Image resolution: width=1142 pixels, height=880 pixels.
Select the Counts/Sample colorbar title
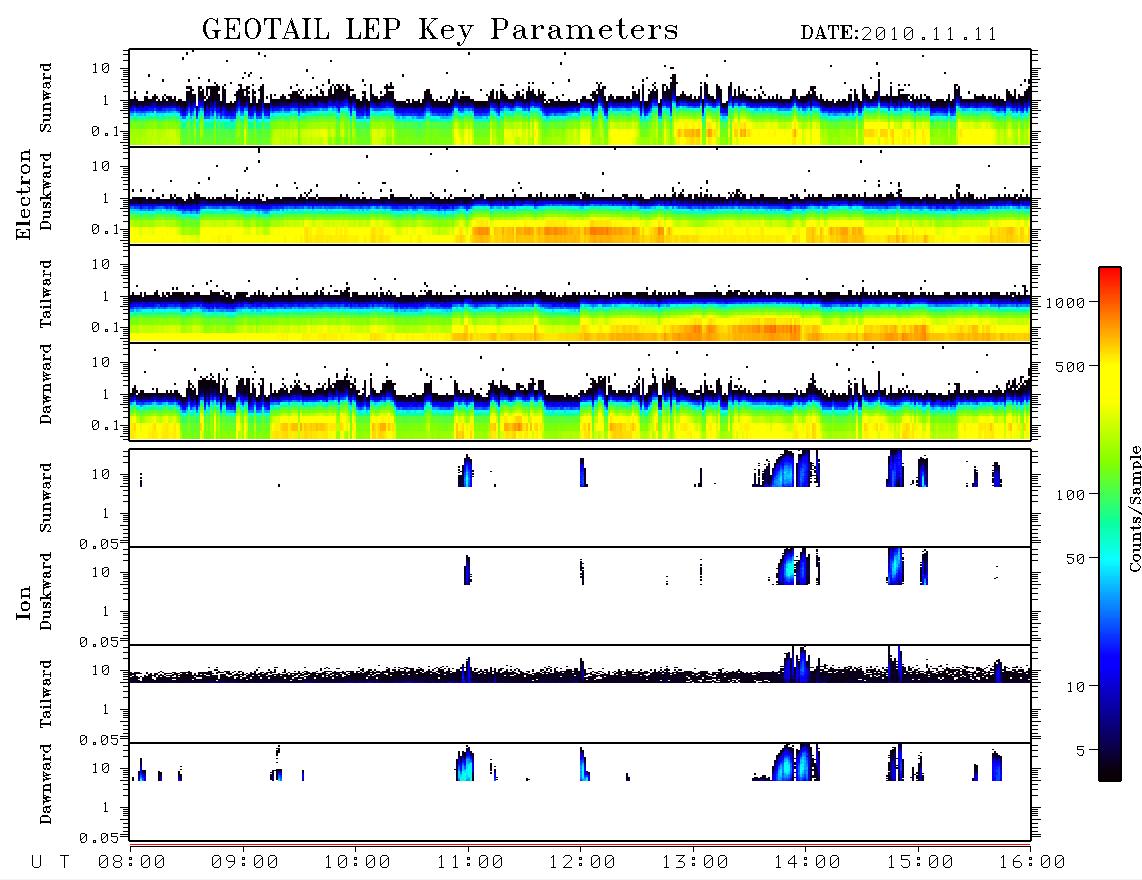tap(1135, 508)
